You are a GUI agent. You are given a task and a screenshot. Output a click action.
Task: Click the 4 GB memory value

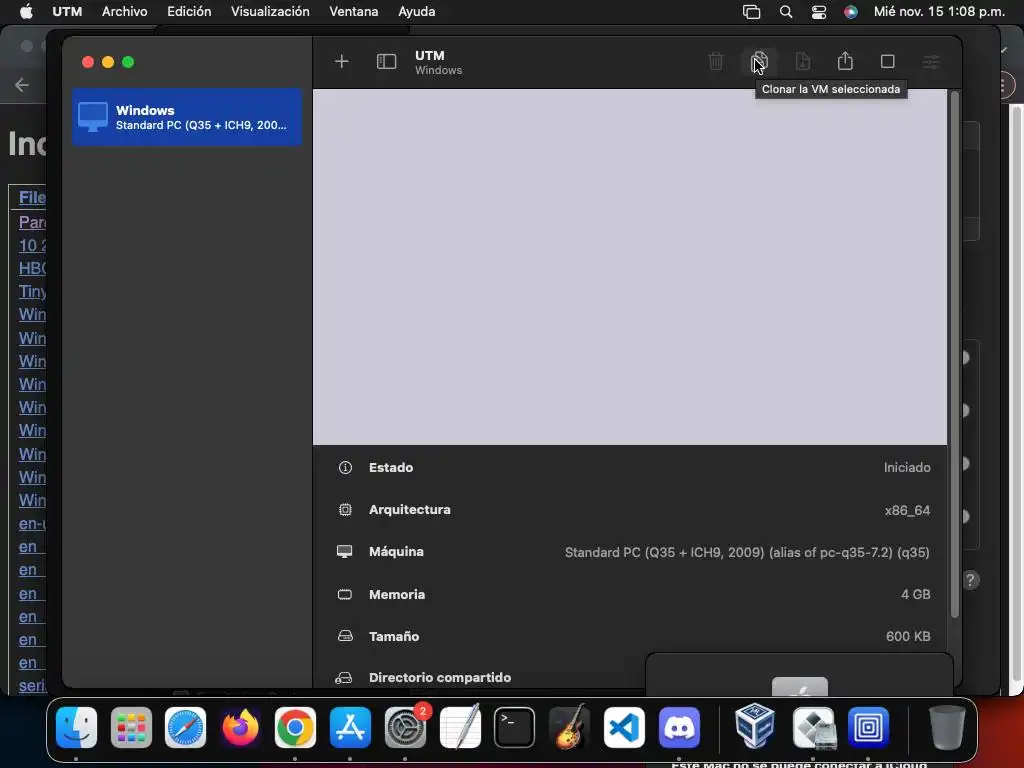[916, 594]
